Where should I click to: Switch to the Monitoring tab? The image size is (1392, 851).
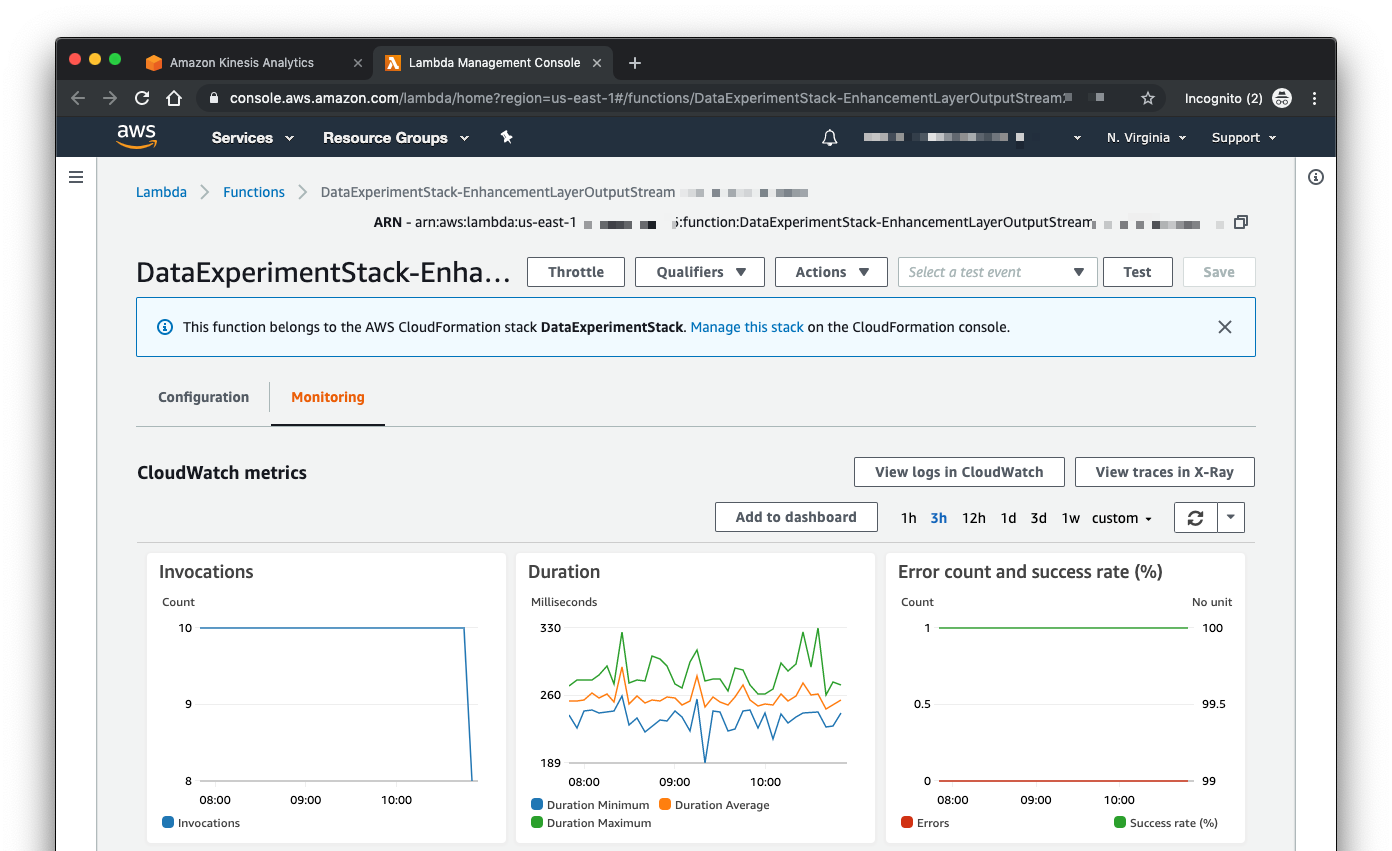point(328,397)
